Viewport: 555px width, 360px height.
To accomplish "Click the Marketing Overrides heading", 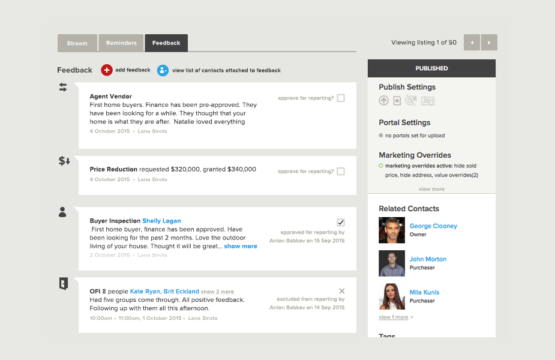I will (415, 155).
